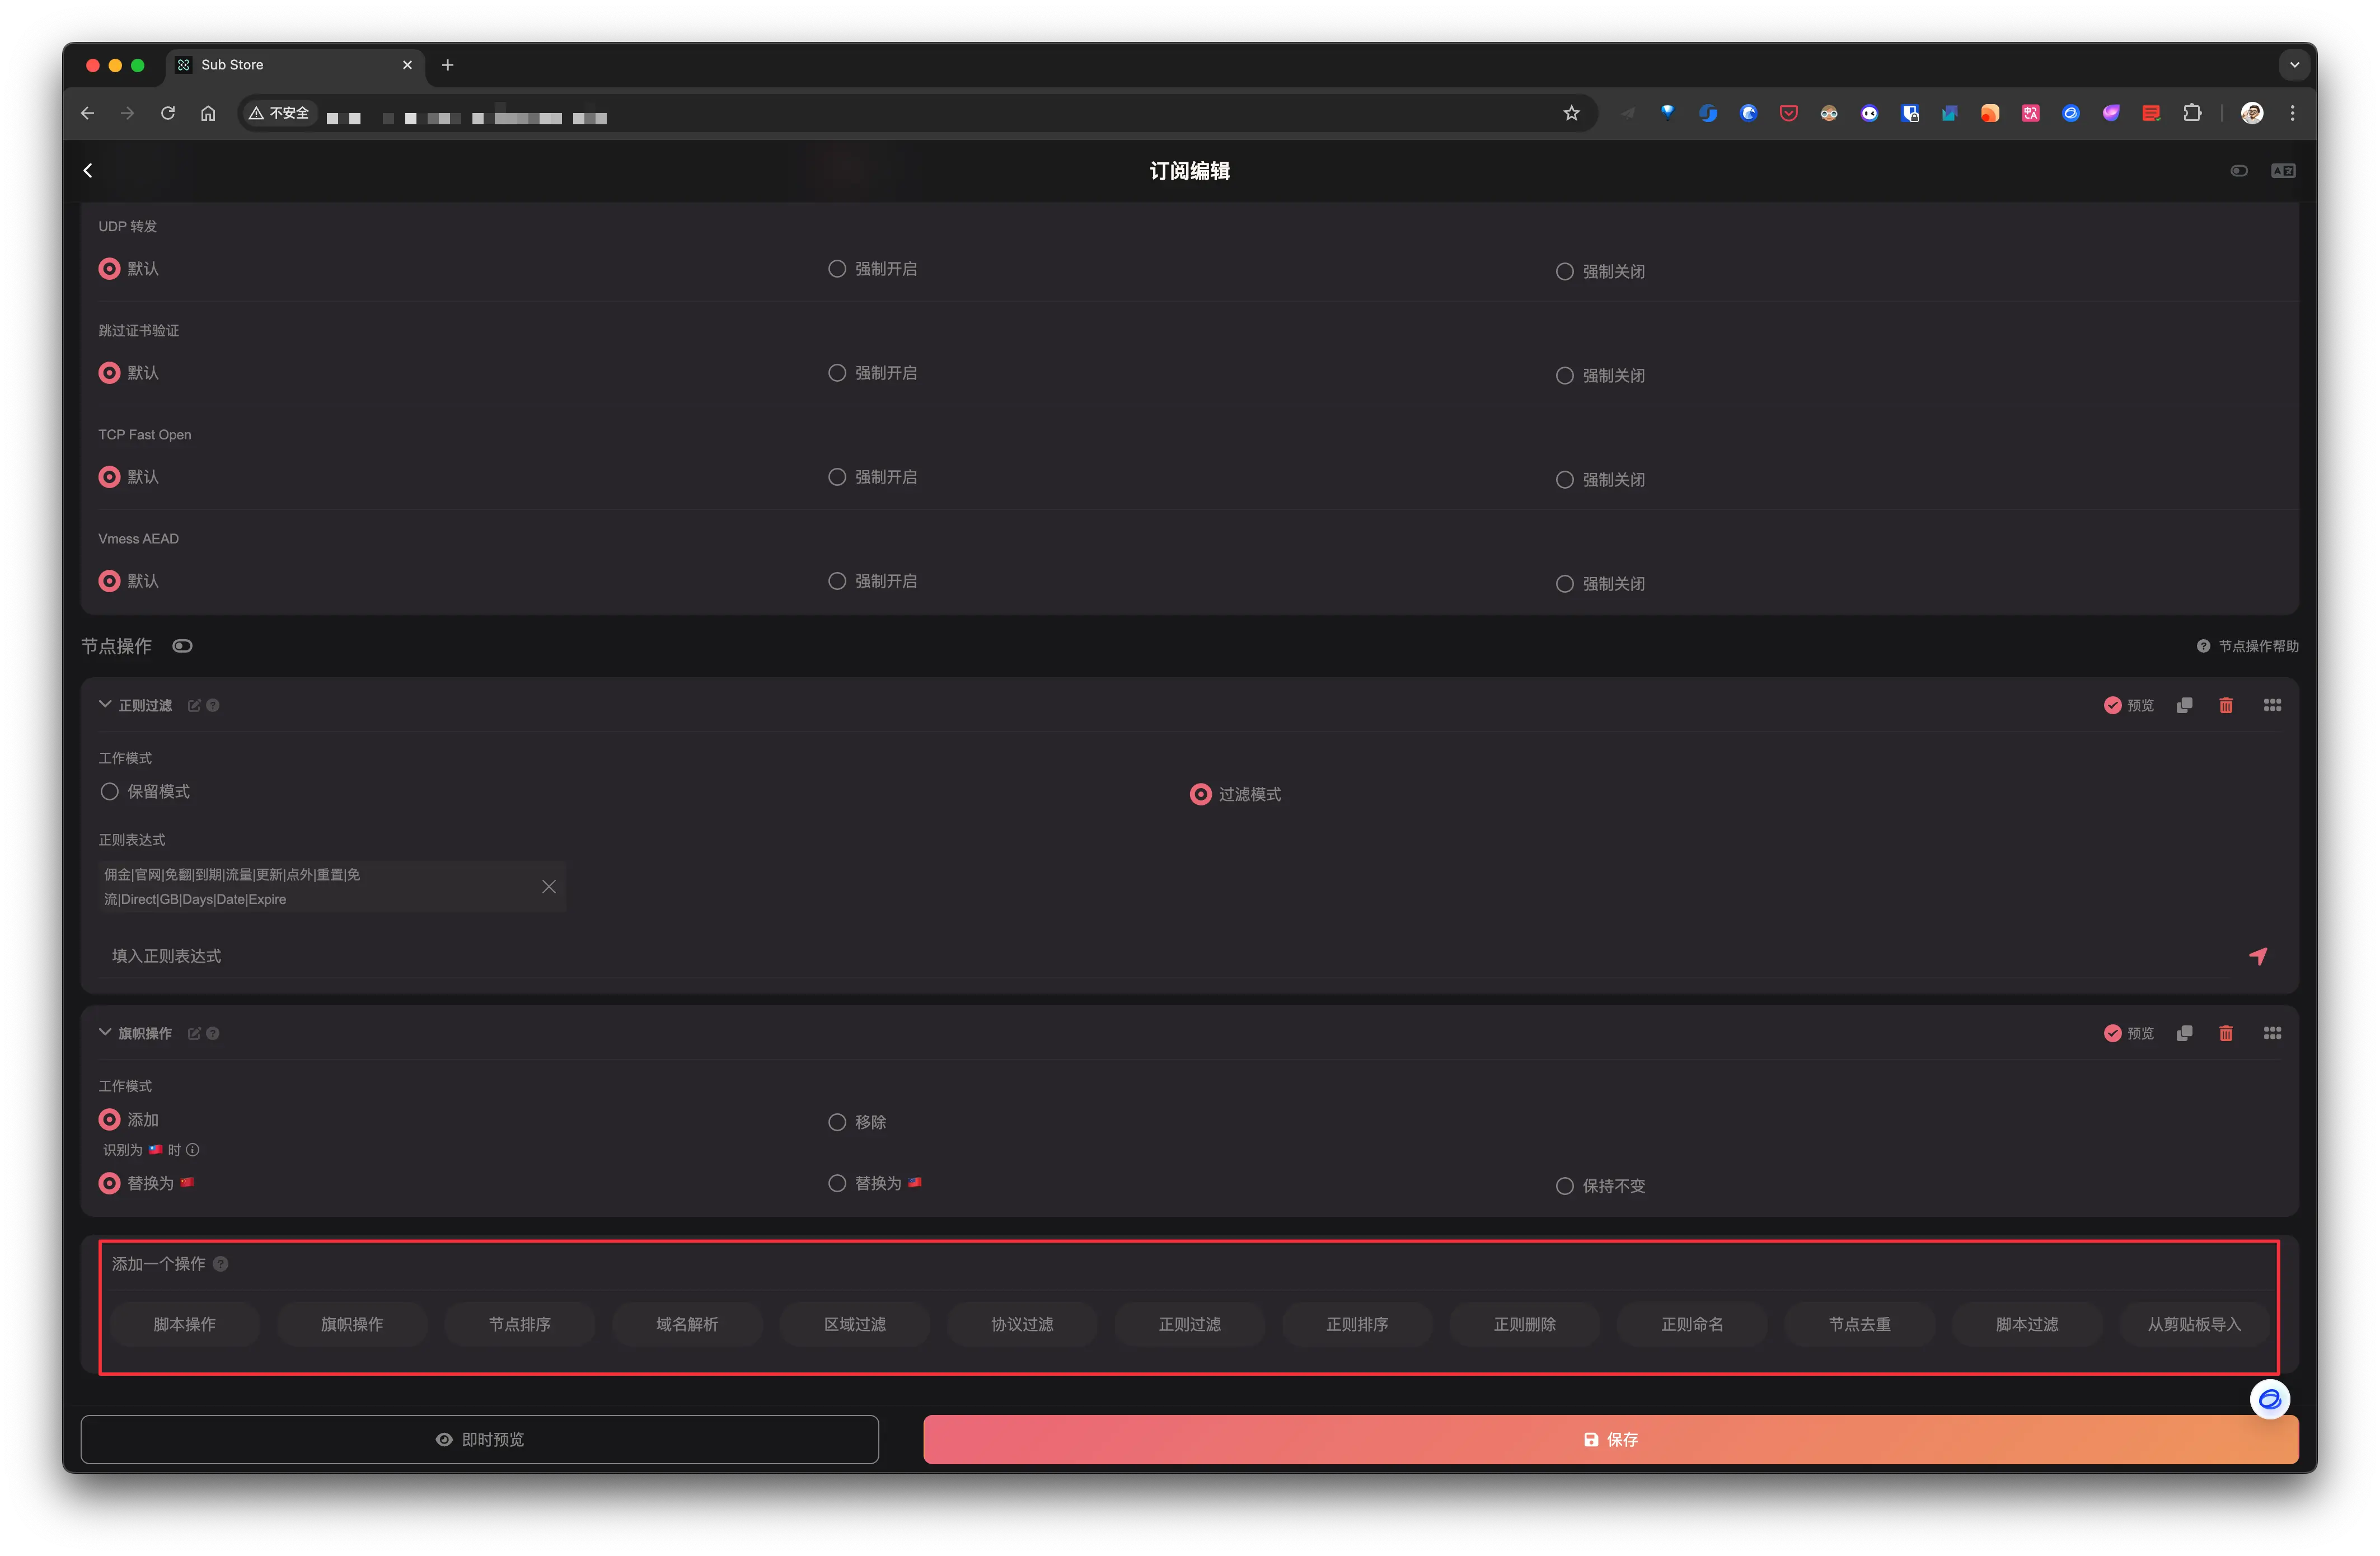Add a 域名解析 operation
The width and height of the screenshot is (2380, 1556).
pos(687,1324)
